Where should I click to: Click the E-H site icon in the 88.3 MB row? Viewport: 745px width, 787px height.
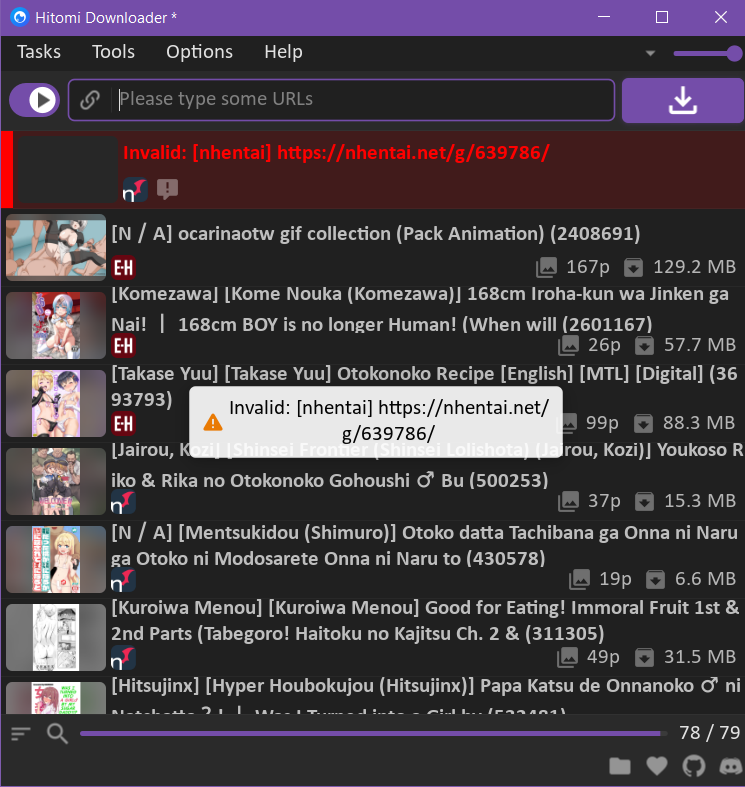(x=123, y=424)
